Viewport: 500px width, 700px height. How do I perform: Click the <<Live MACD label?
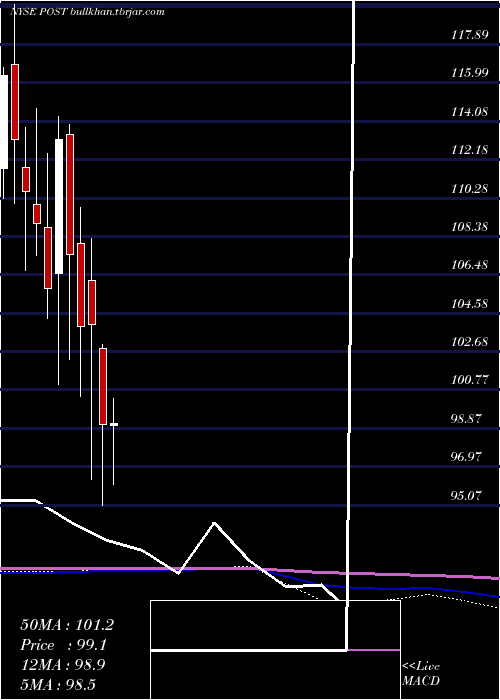421,673
